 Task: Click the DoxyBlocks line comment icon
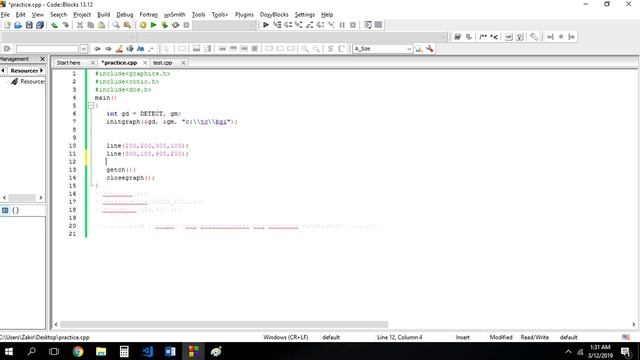(494, 37)
